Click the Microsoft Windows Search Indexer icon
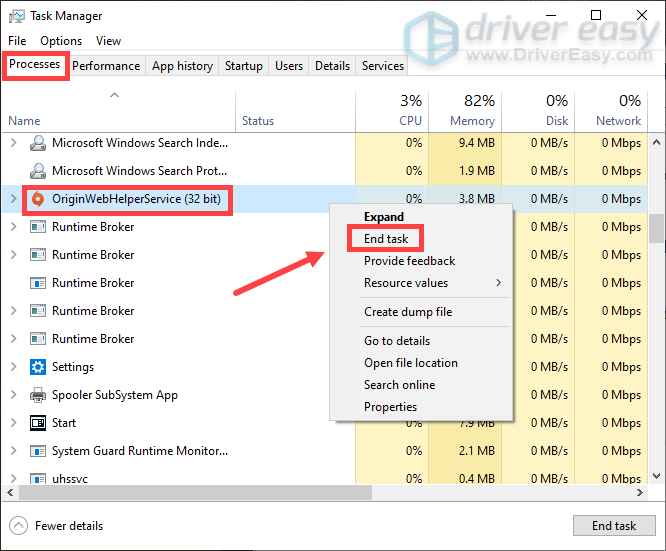Viewport: 666px width, 551px height. pyautogui.click(x=38, y=143)
